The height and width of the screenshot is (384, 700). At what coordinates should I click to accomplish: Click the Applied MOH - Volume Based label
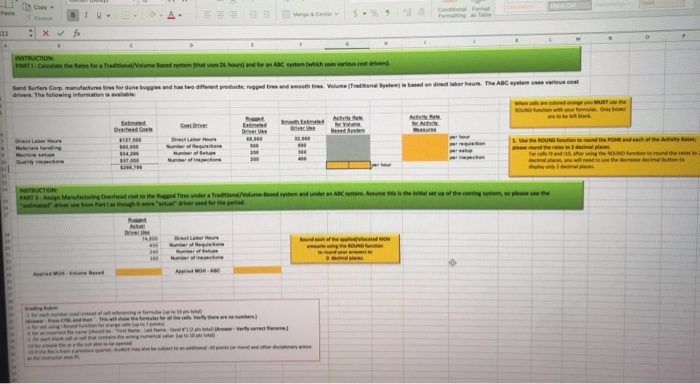pyautogui.click(x=68, y=272)
